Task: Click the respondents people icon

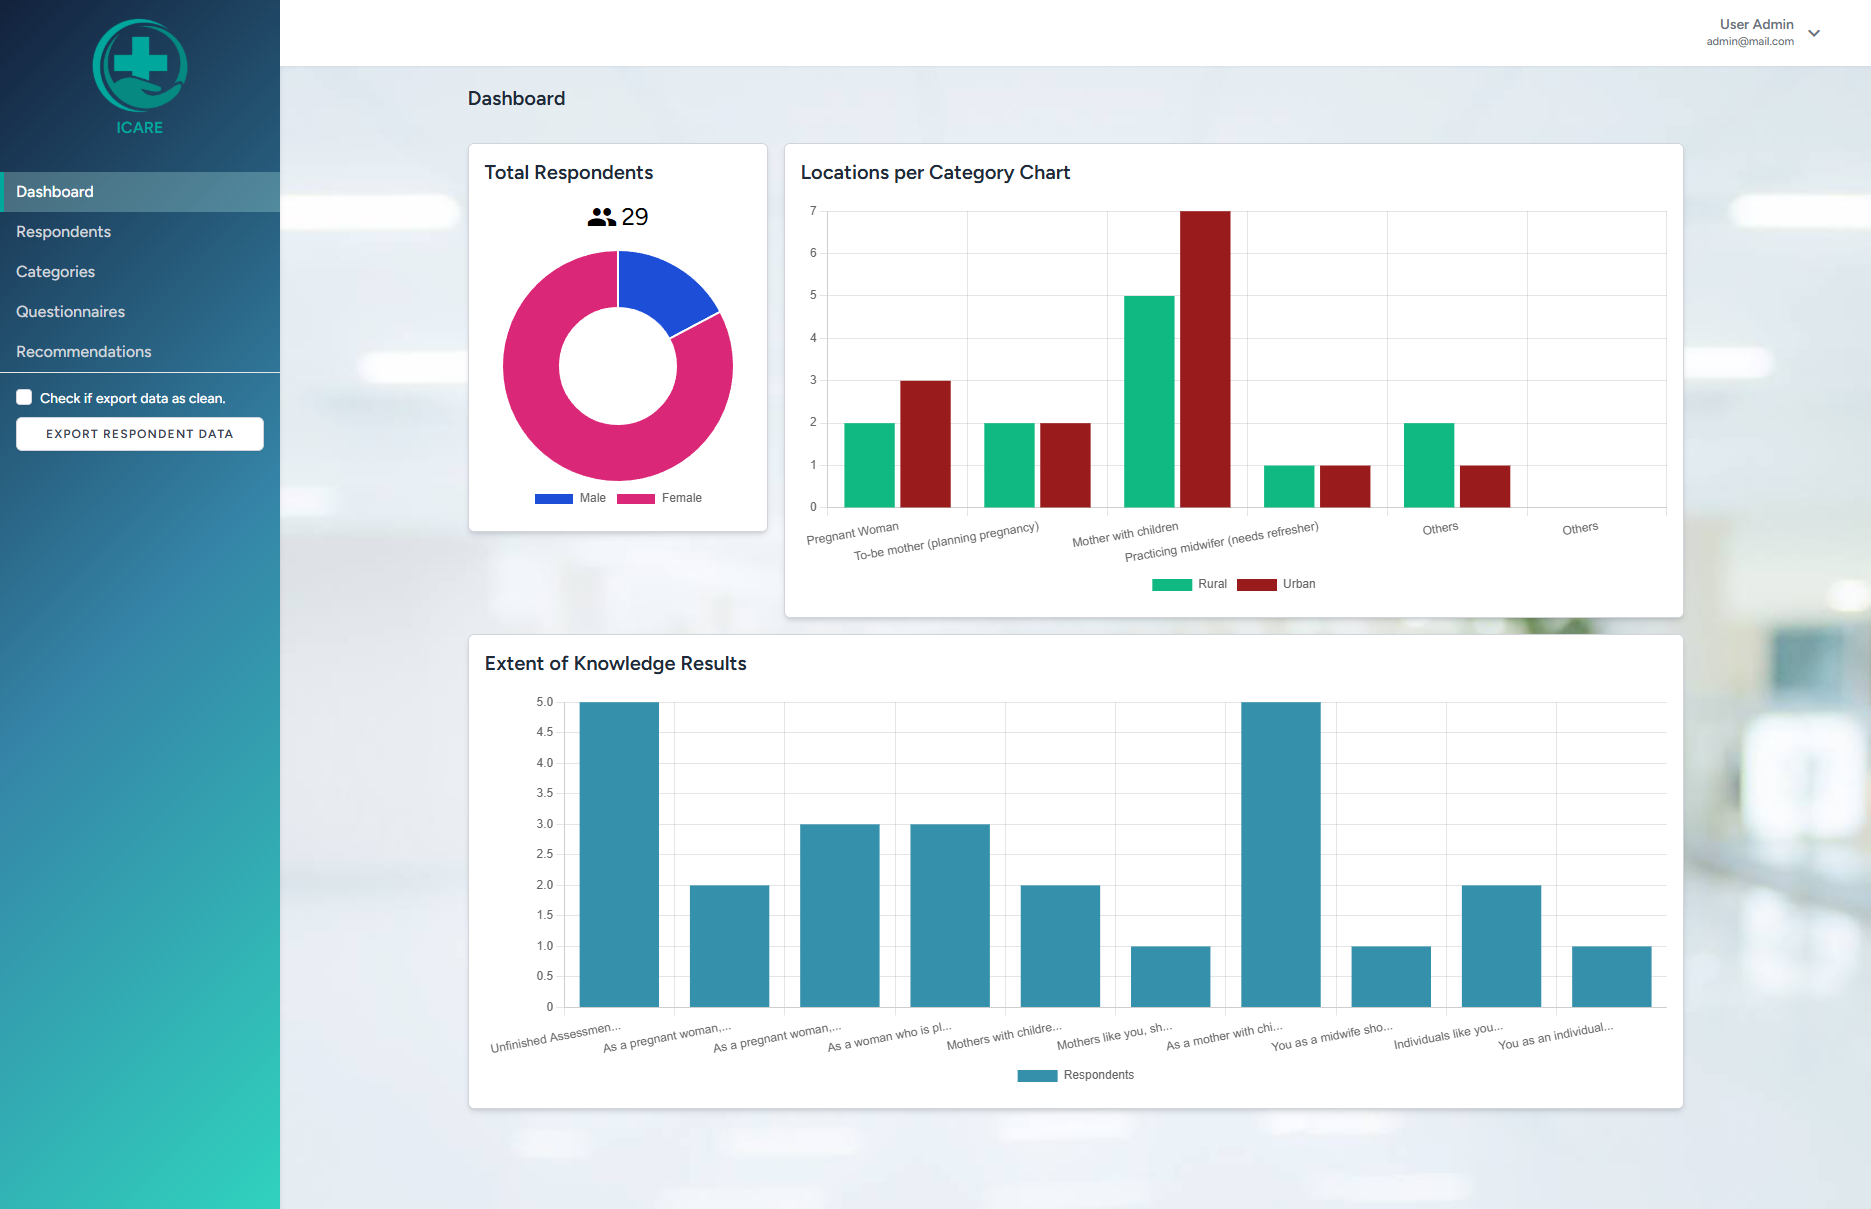Action: [x=601, y=217]
